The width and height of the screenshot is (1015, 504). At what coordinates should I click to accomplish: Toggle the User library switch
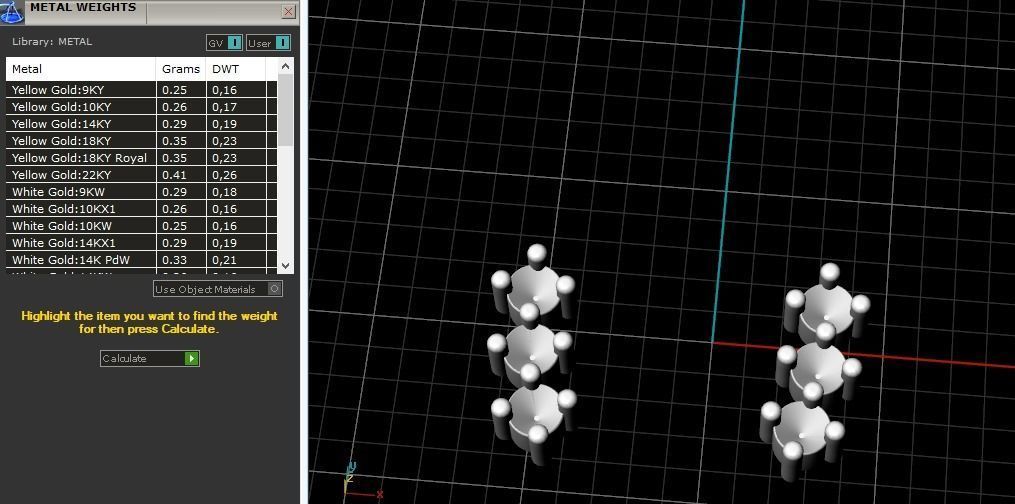(268, 43)
